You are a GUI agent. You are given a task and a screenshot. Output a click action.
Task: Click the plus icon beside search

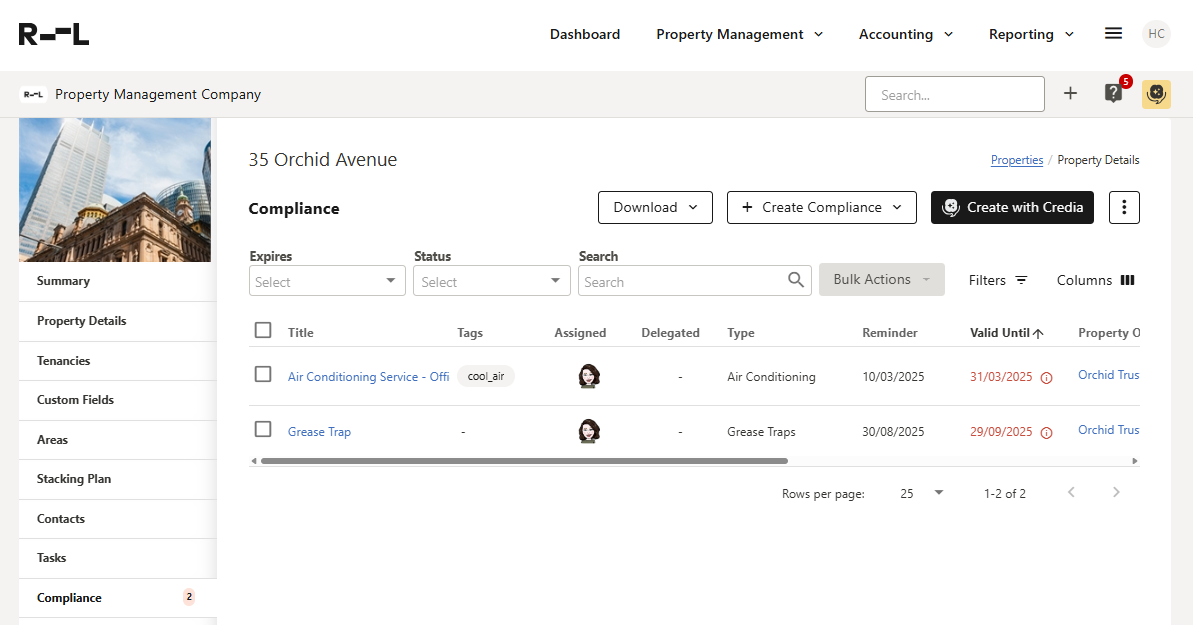point(1070,93)
